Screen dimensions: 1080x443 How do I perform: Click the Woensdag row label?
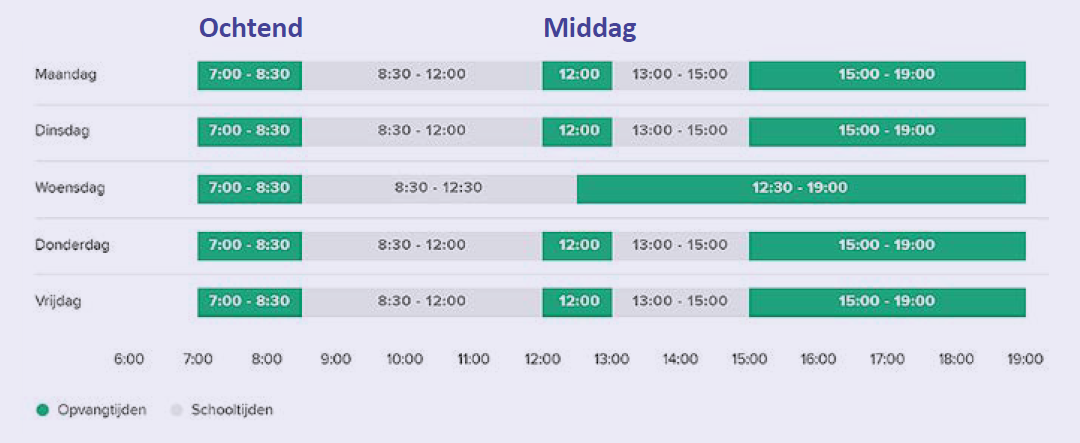pyautogui.click(x=70, y=188)
